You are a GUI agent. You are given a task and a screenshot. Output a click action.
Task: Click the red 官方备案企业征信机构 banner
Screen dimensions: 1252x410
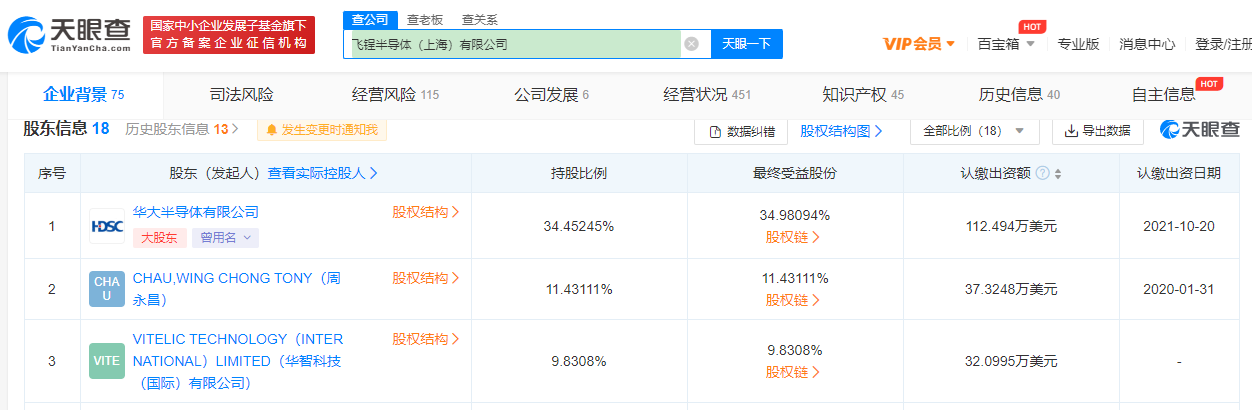tap(229, 35)
